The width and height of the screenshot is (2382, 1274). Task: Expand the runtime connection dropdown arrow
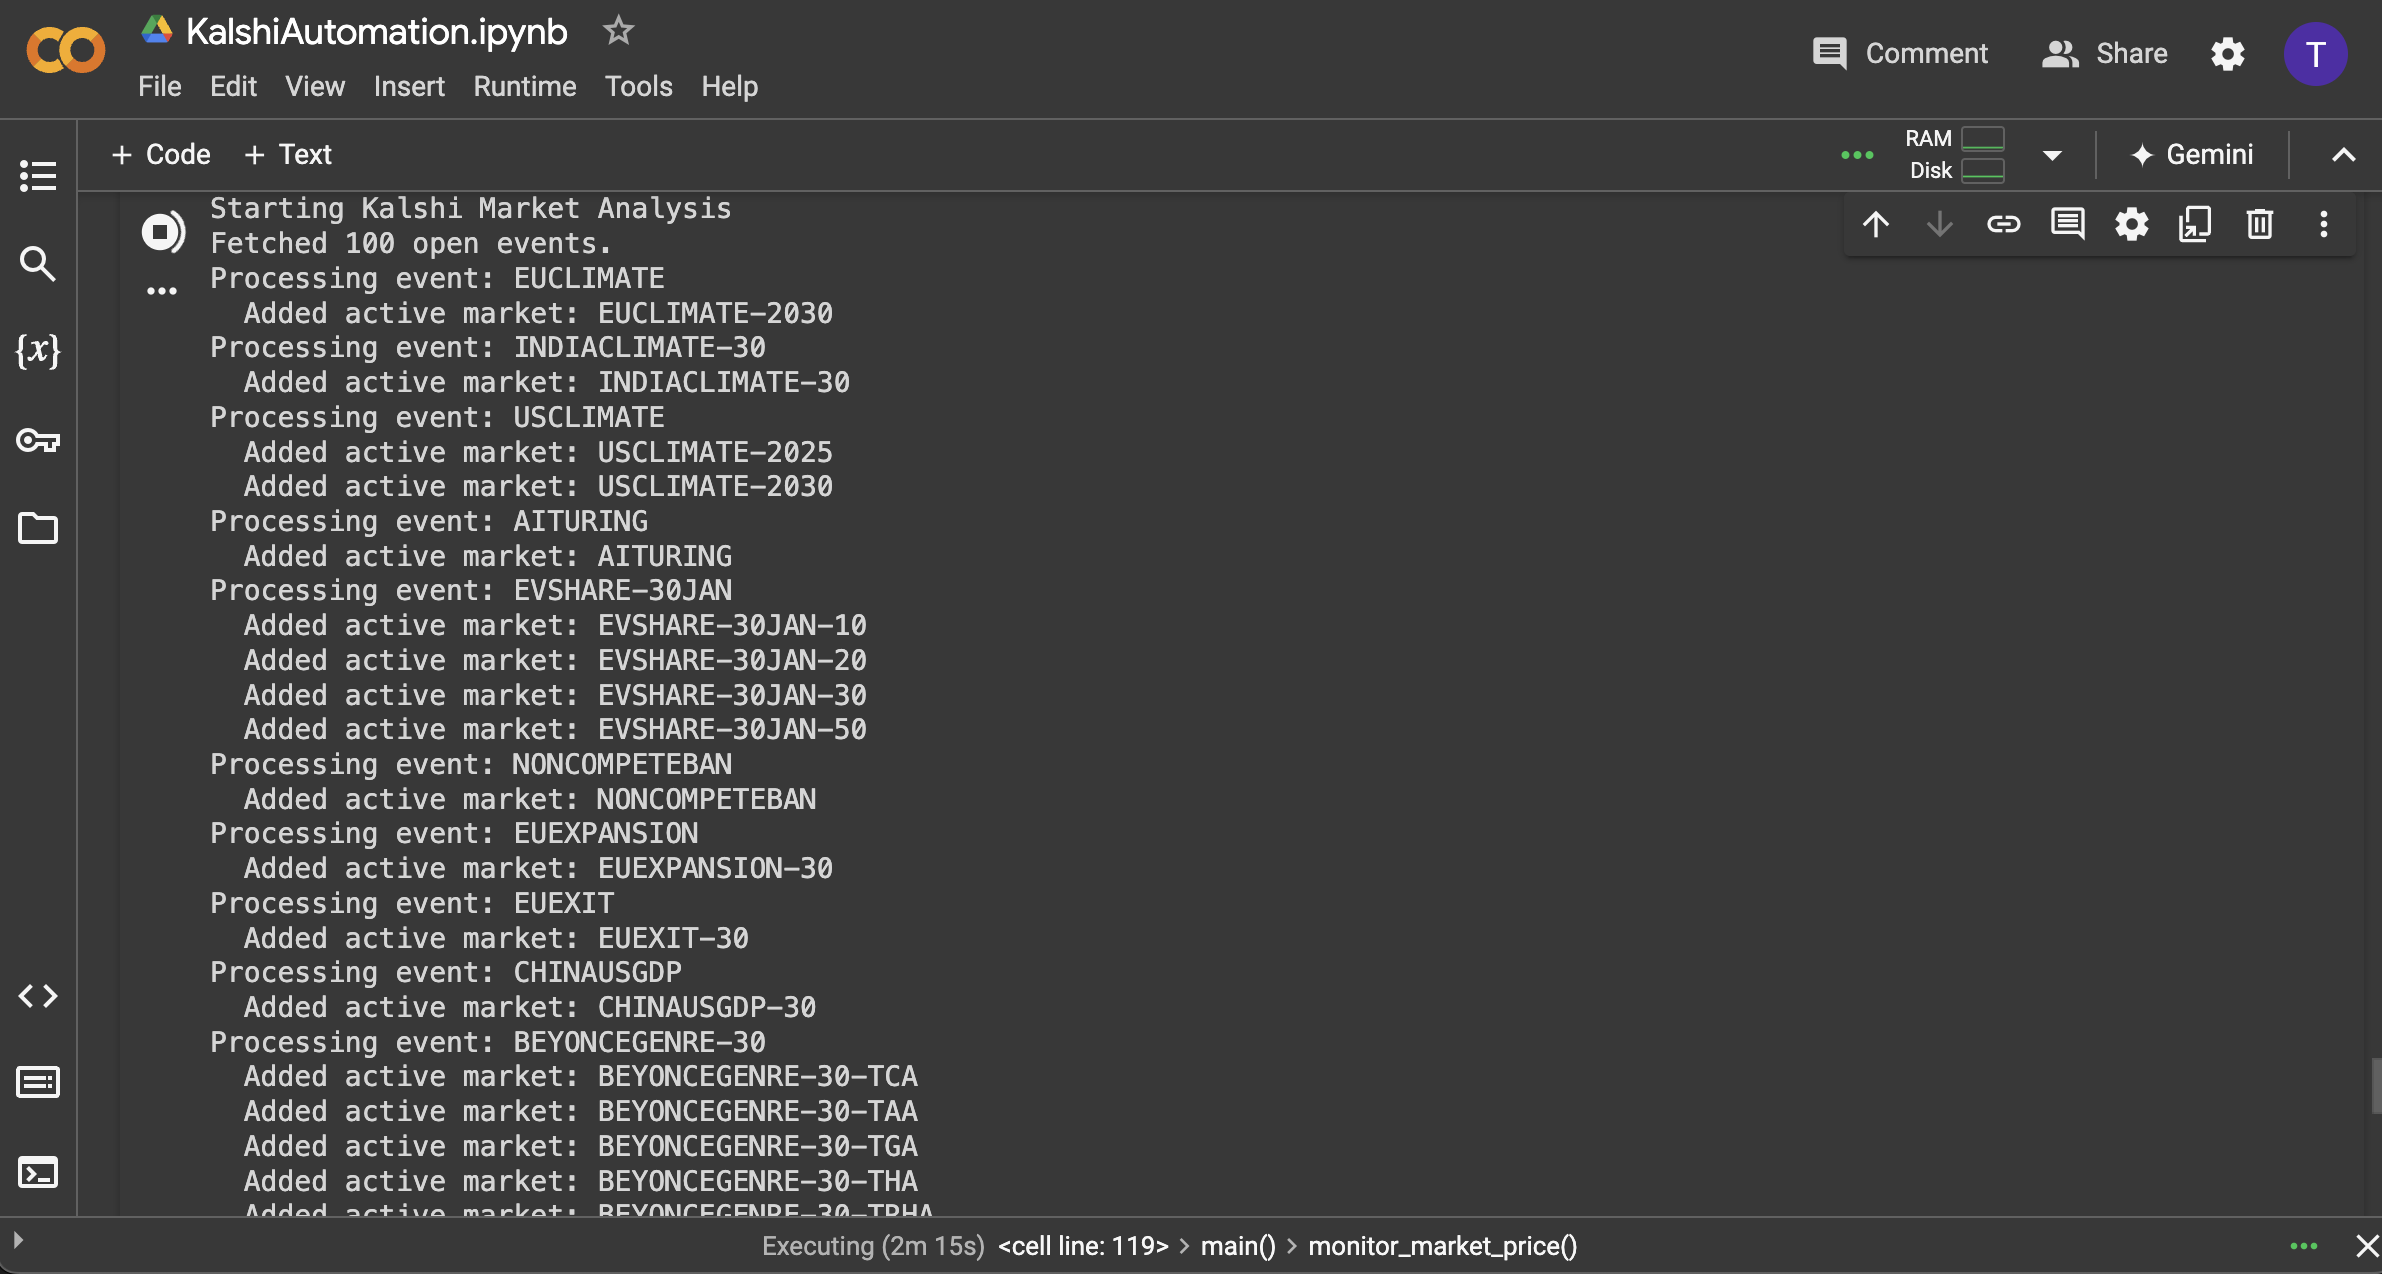click(2052, 155)
